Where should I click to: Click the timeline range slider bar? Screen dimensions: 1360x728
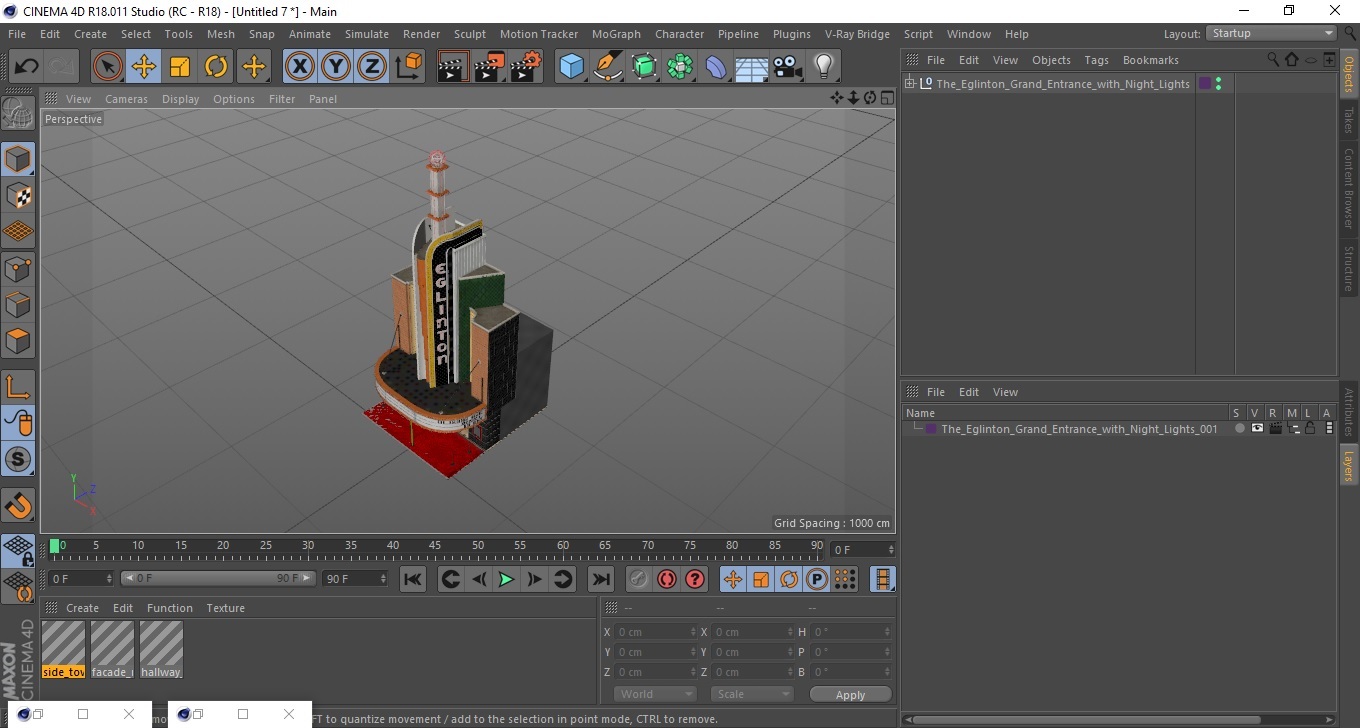click(x=218, y=578)
